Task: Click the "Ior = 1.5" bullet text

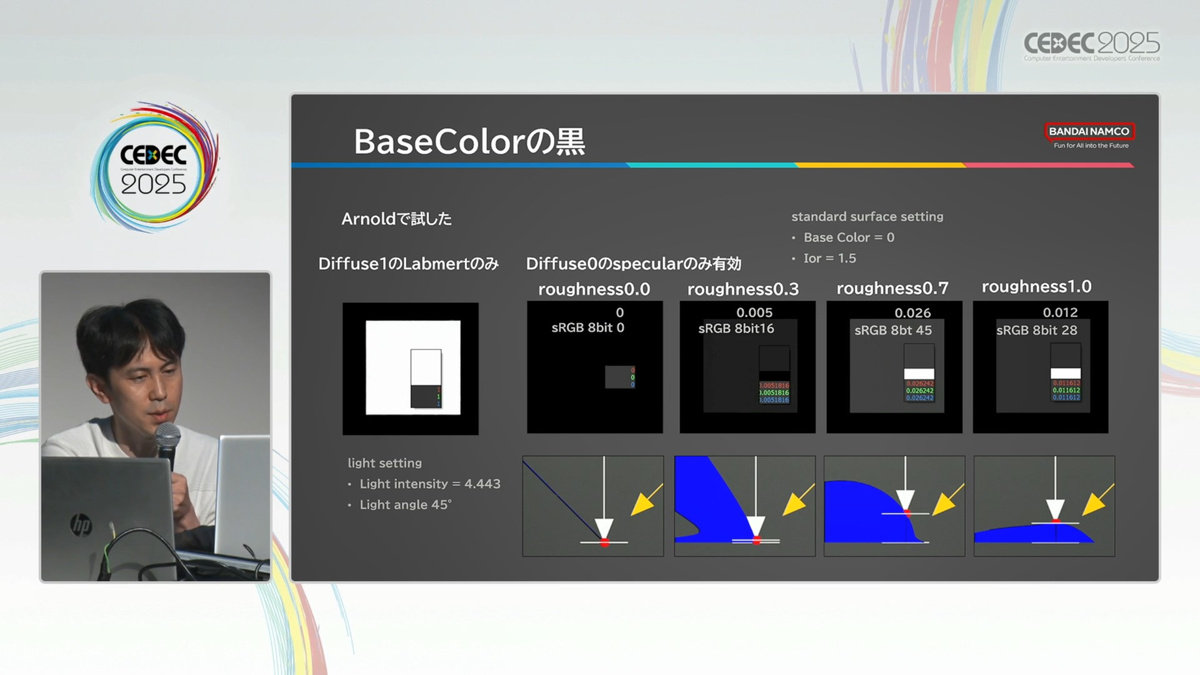Action: pos(829,259)
